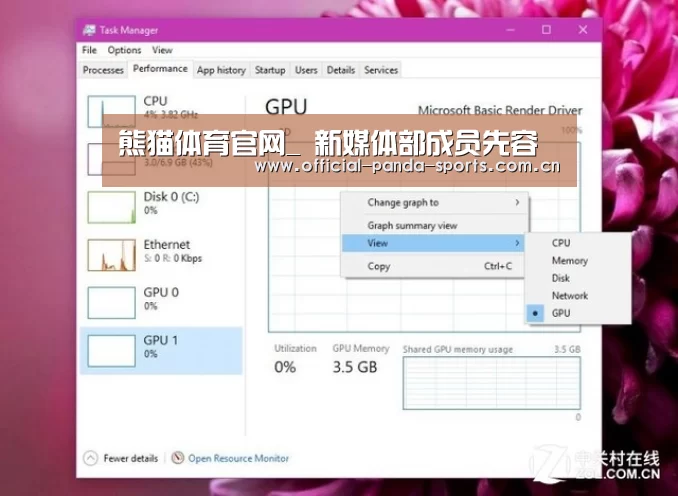Click the Fewer details chevron icon
This screenshot has height=496, width=678.
point(90,458)
